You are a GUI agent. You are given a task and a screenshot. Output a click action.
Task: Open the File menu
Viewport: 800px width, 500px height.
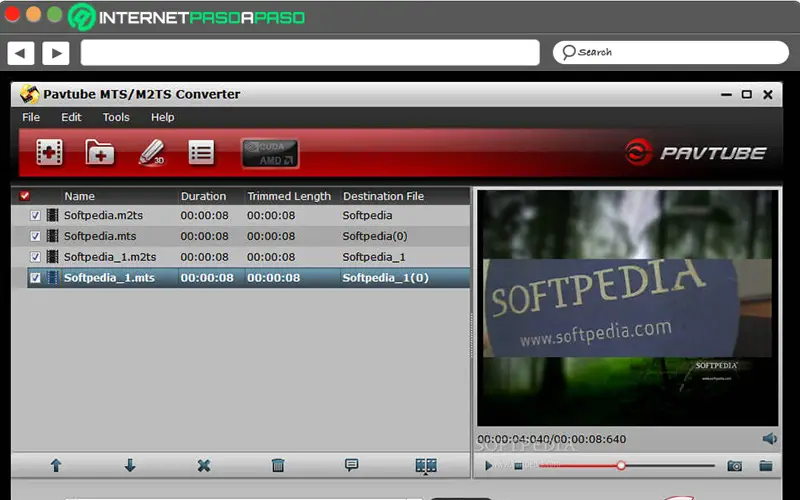[x=31, y=117]
